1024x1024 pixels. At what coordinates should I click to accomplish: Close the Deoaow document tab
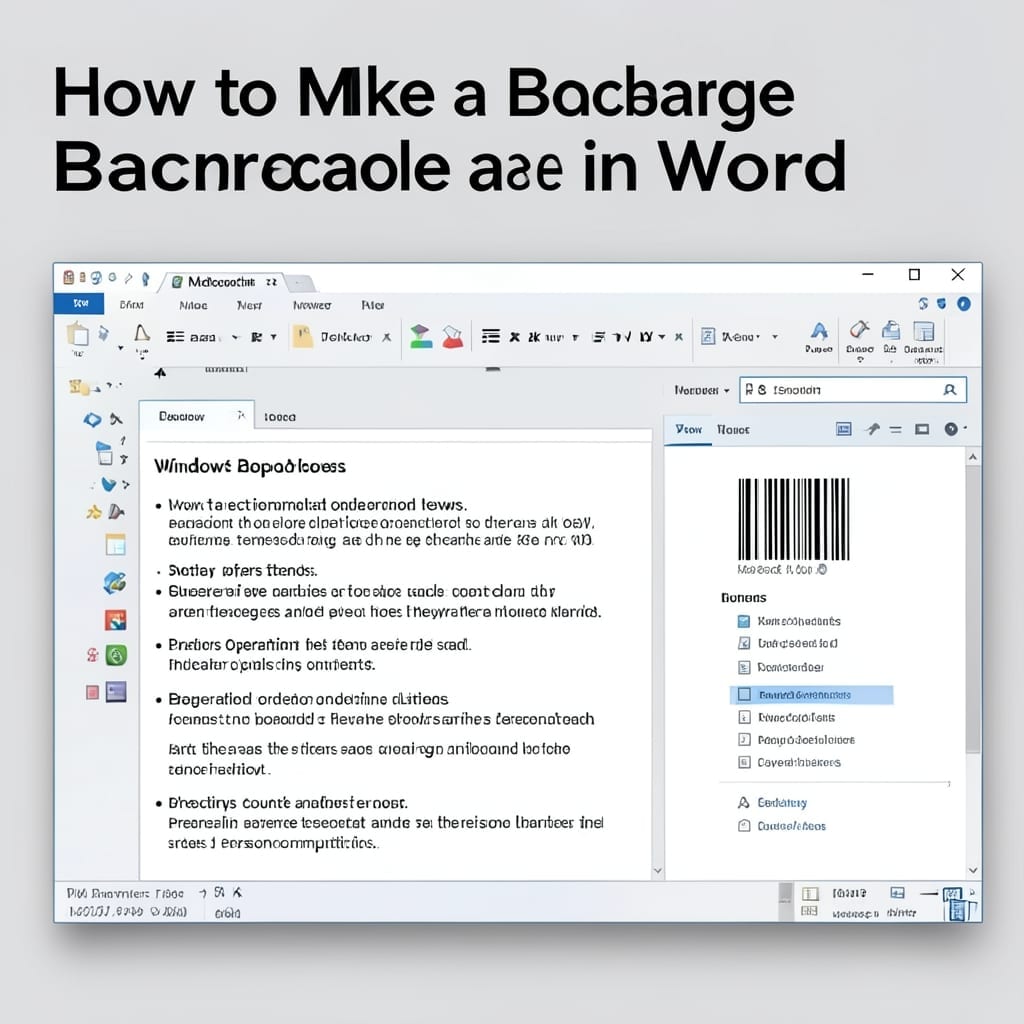click(241, 415)
